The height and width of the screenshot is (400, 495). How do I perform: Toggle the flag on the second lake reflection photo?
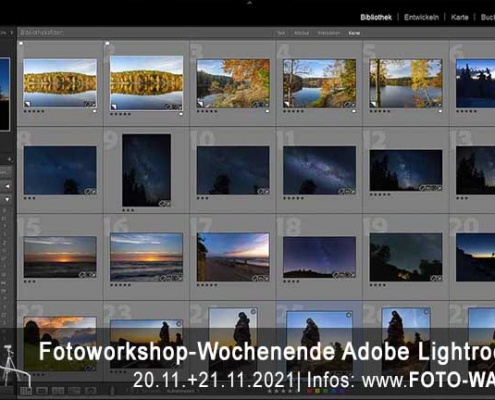pos(107,43)
